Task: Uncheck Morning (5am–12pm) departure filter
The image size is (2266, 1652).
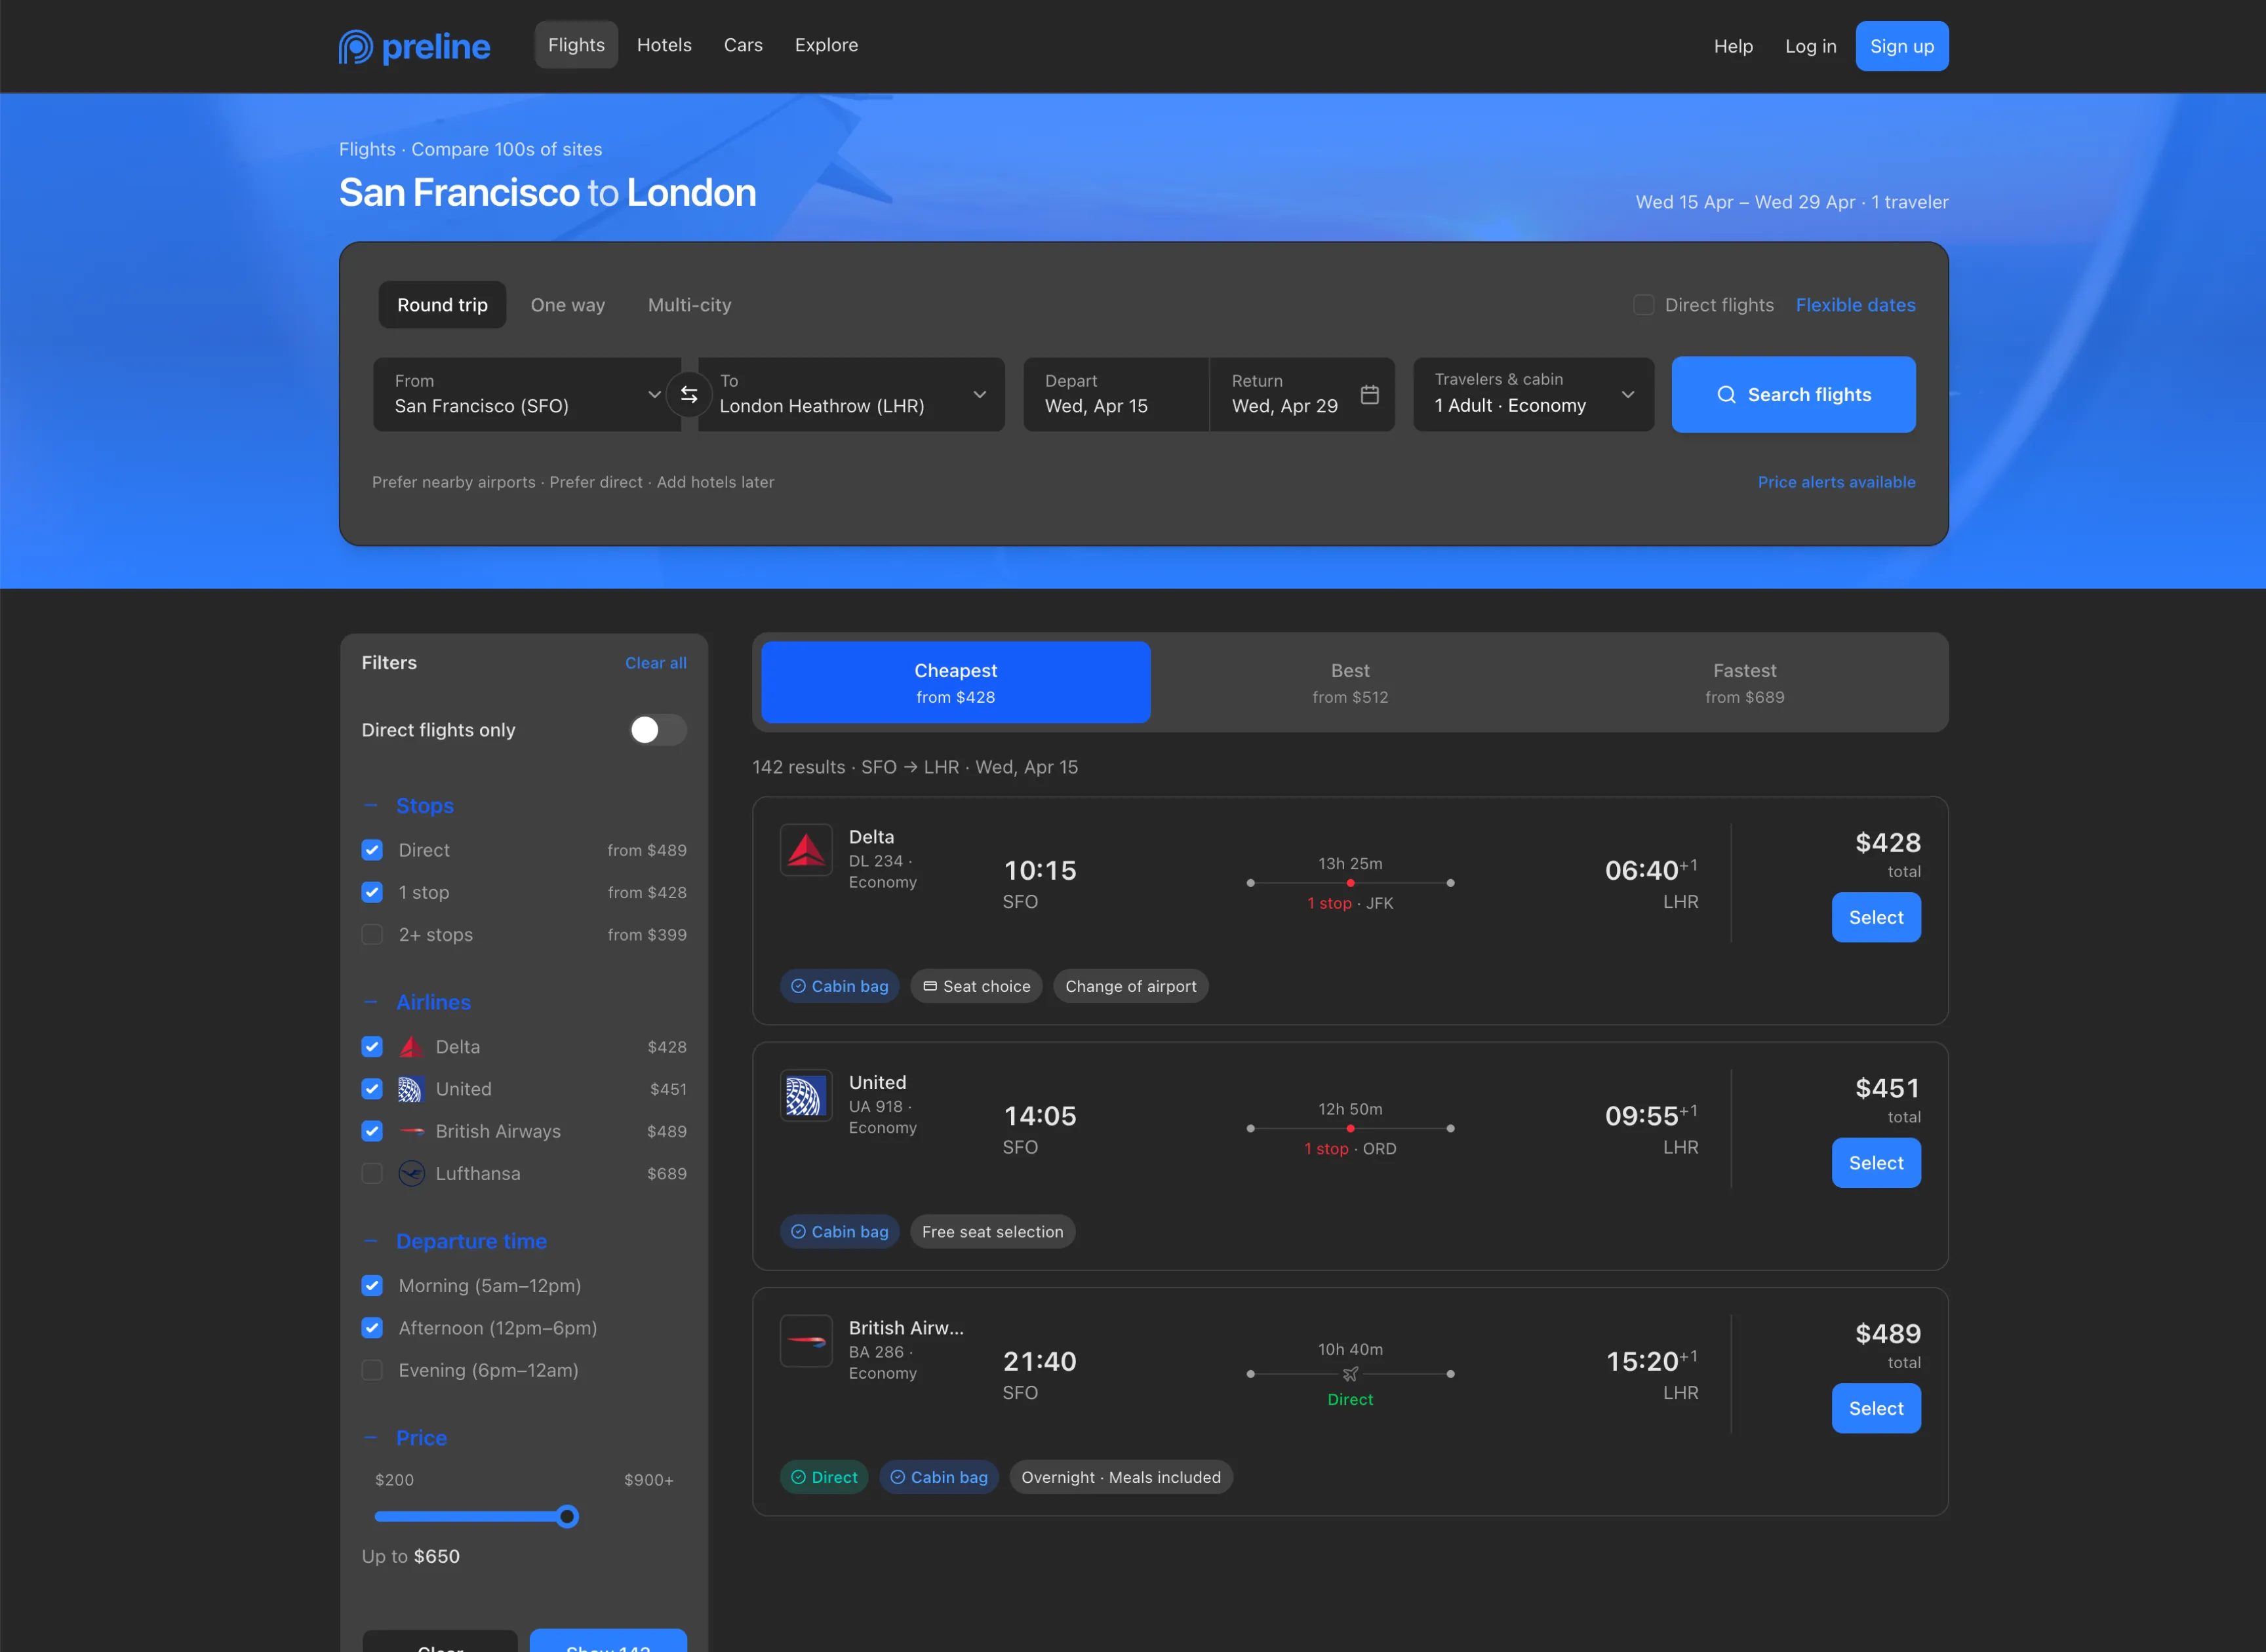Action: (372, 1285)
